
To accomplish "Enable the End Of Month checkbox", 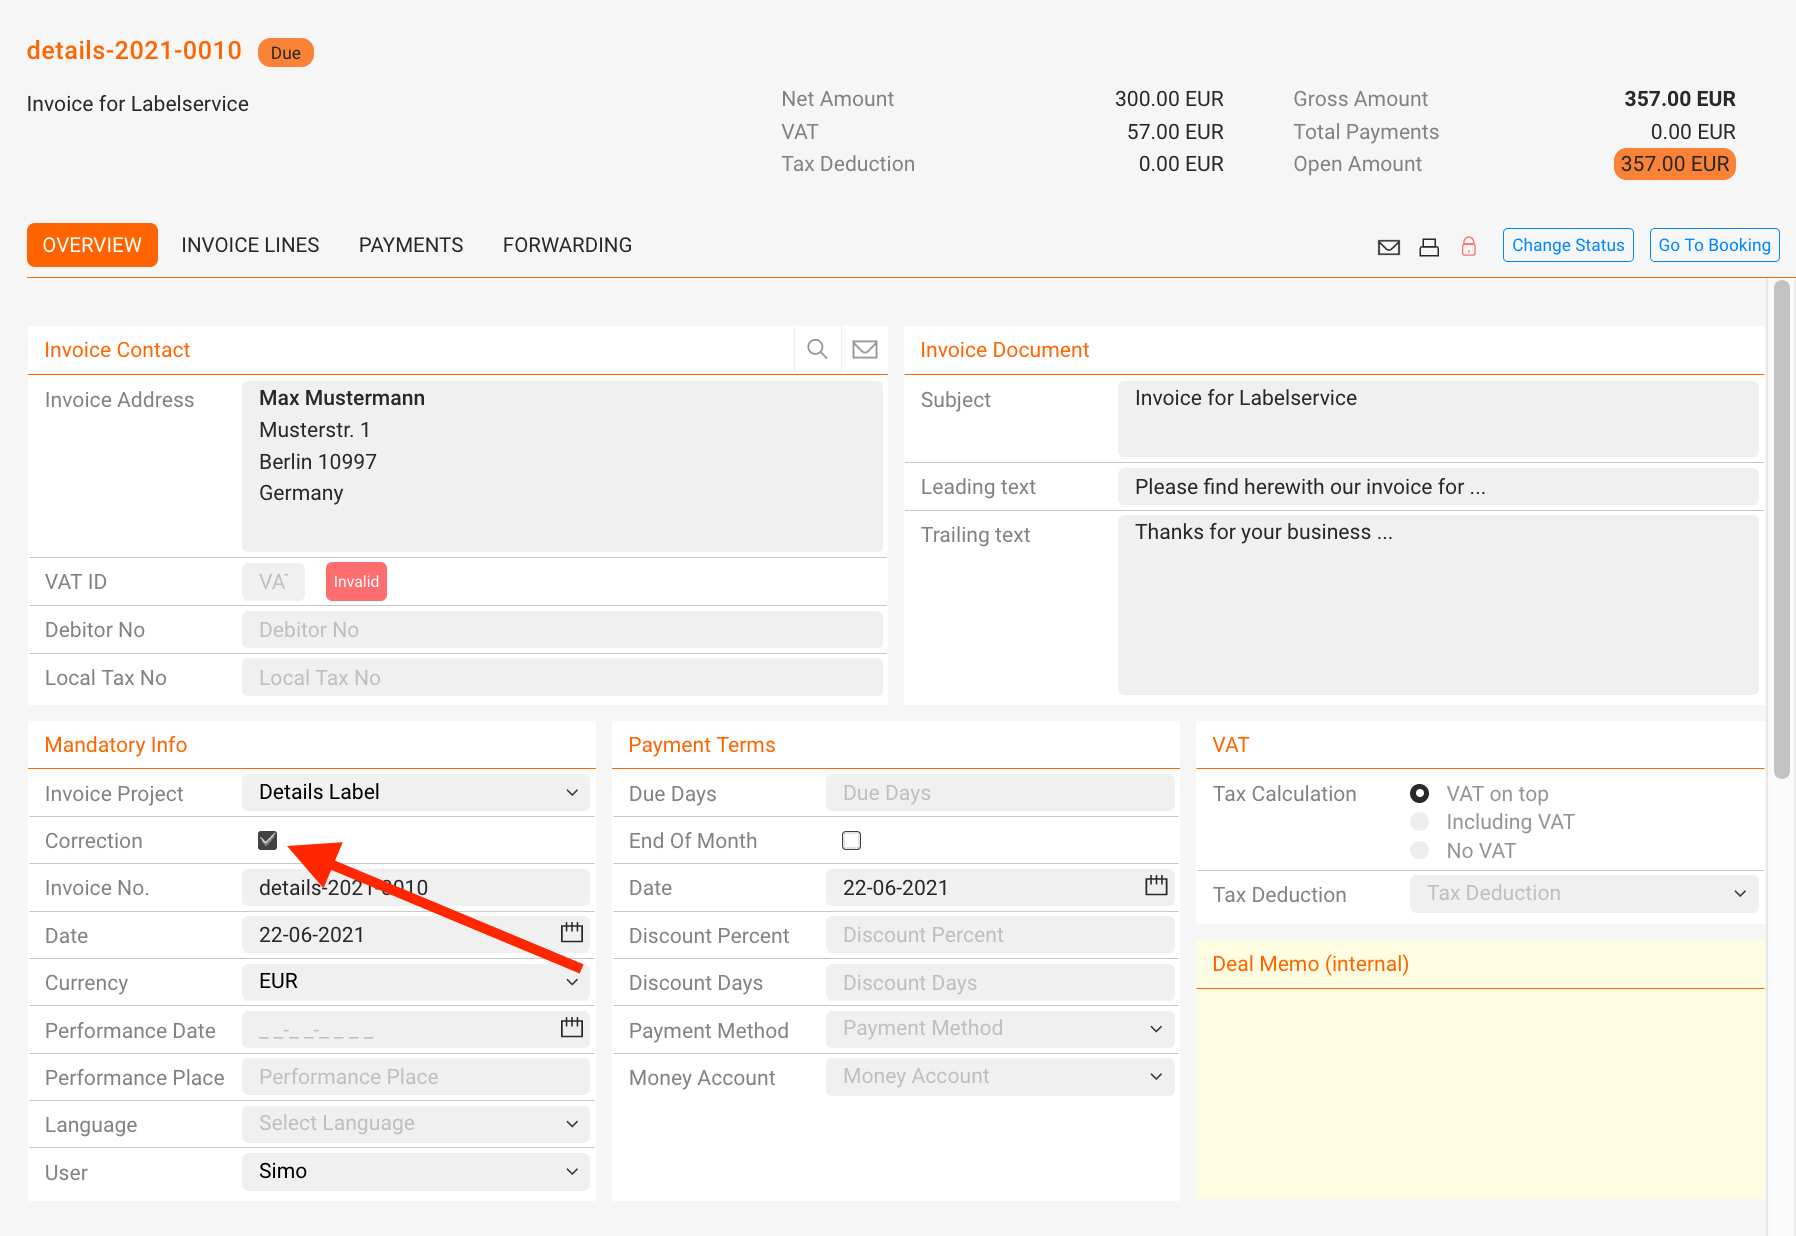I will [851, 840].
